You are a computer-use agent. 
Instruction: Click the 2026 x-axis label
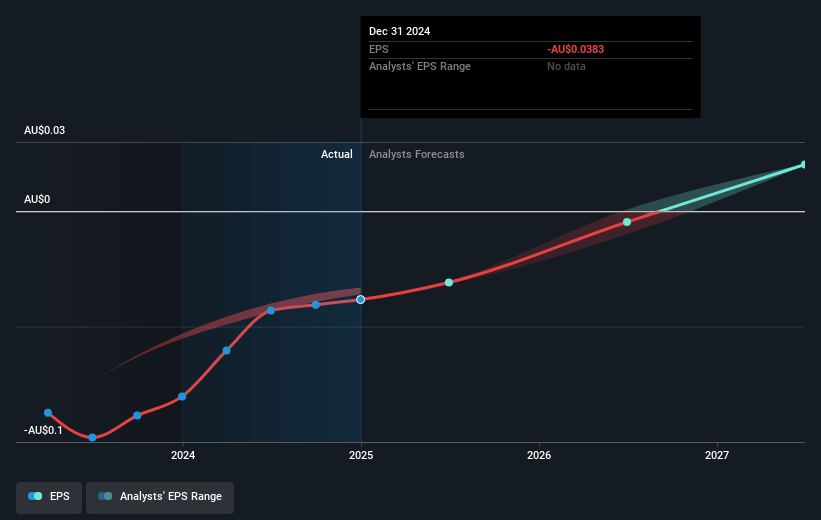pos(539,456)
